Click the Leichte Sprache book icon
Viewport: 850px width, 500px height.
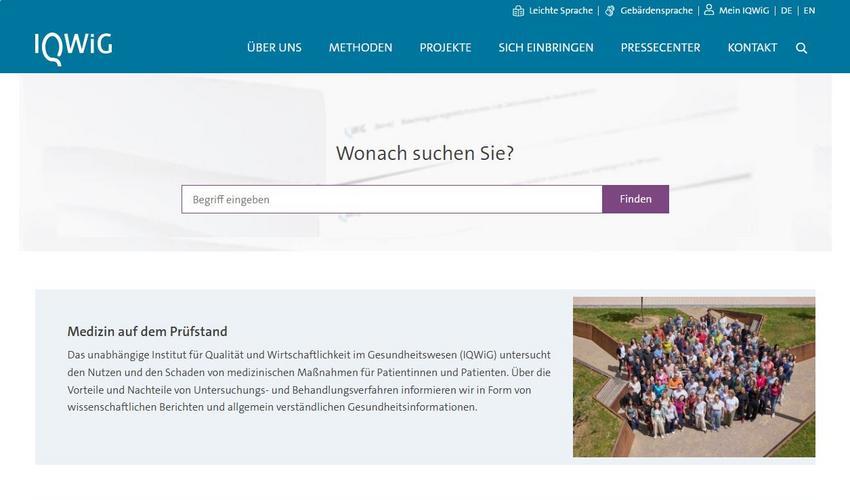coord(518,11)
